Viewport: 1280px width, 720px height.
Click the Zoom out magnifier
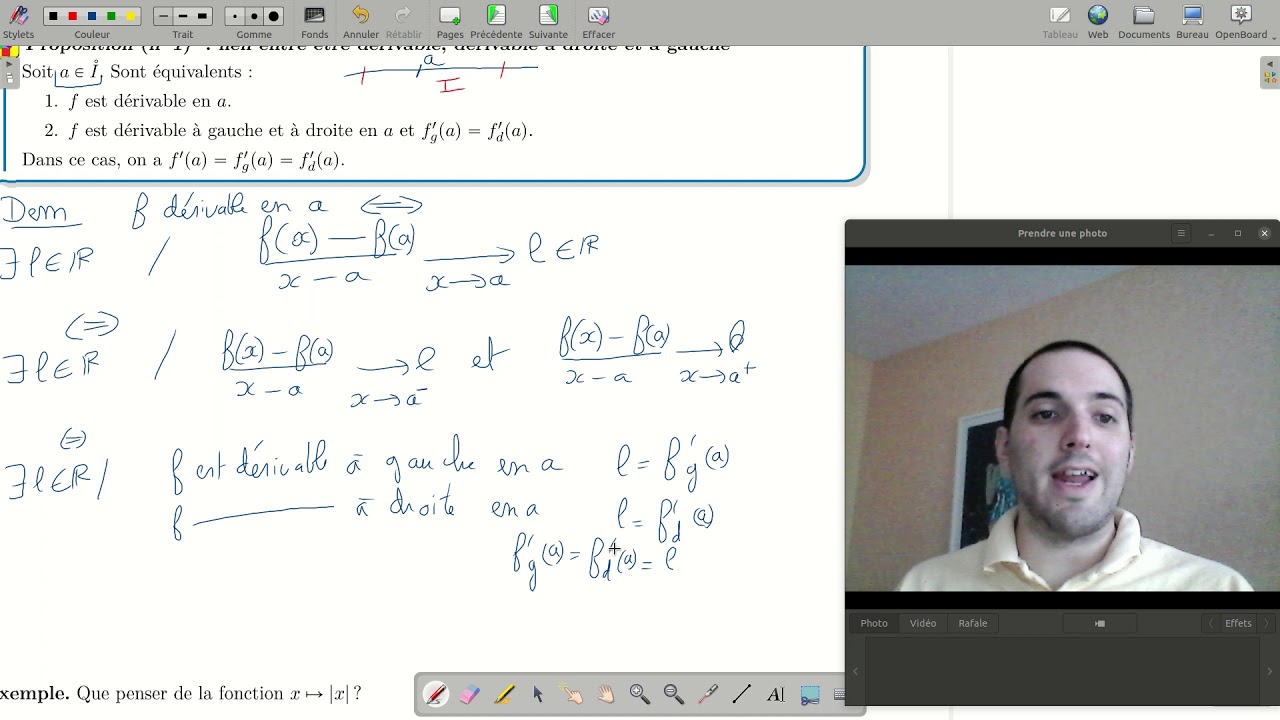click(674, 694)
